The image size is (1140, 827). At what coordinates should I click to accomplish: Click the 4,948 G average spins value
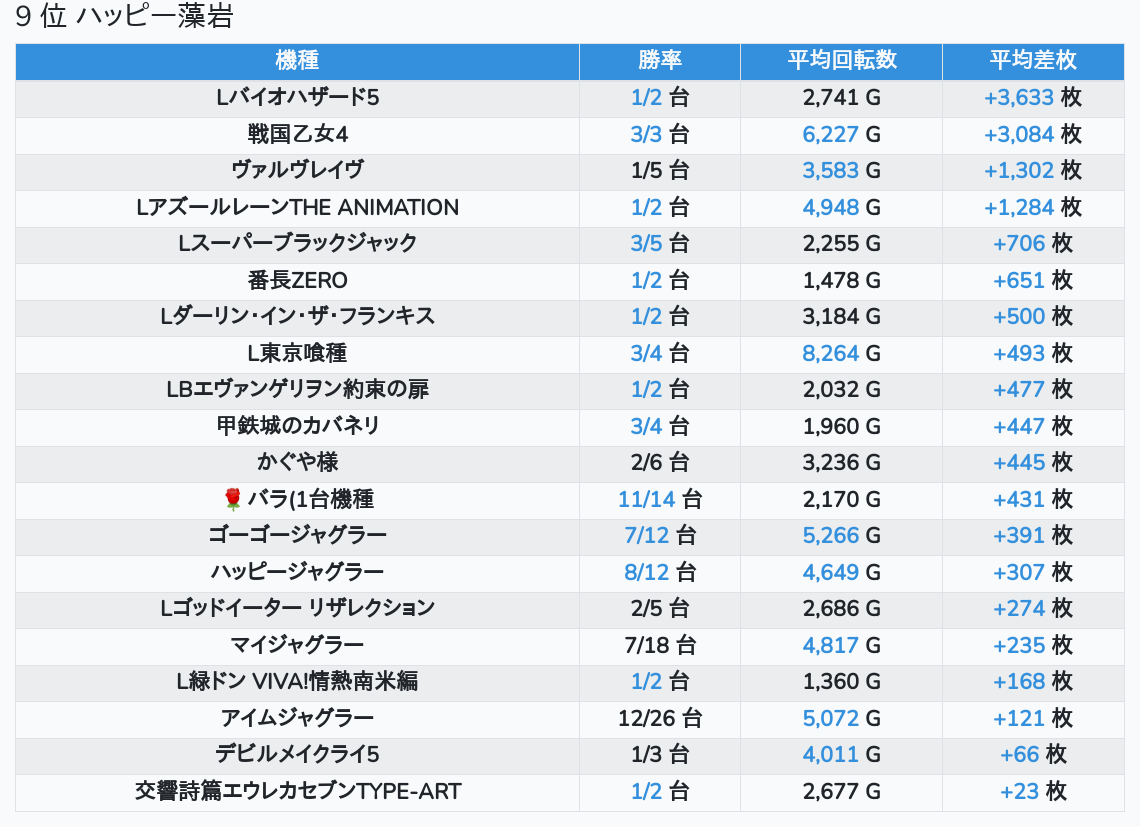click(842, 207)
